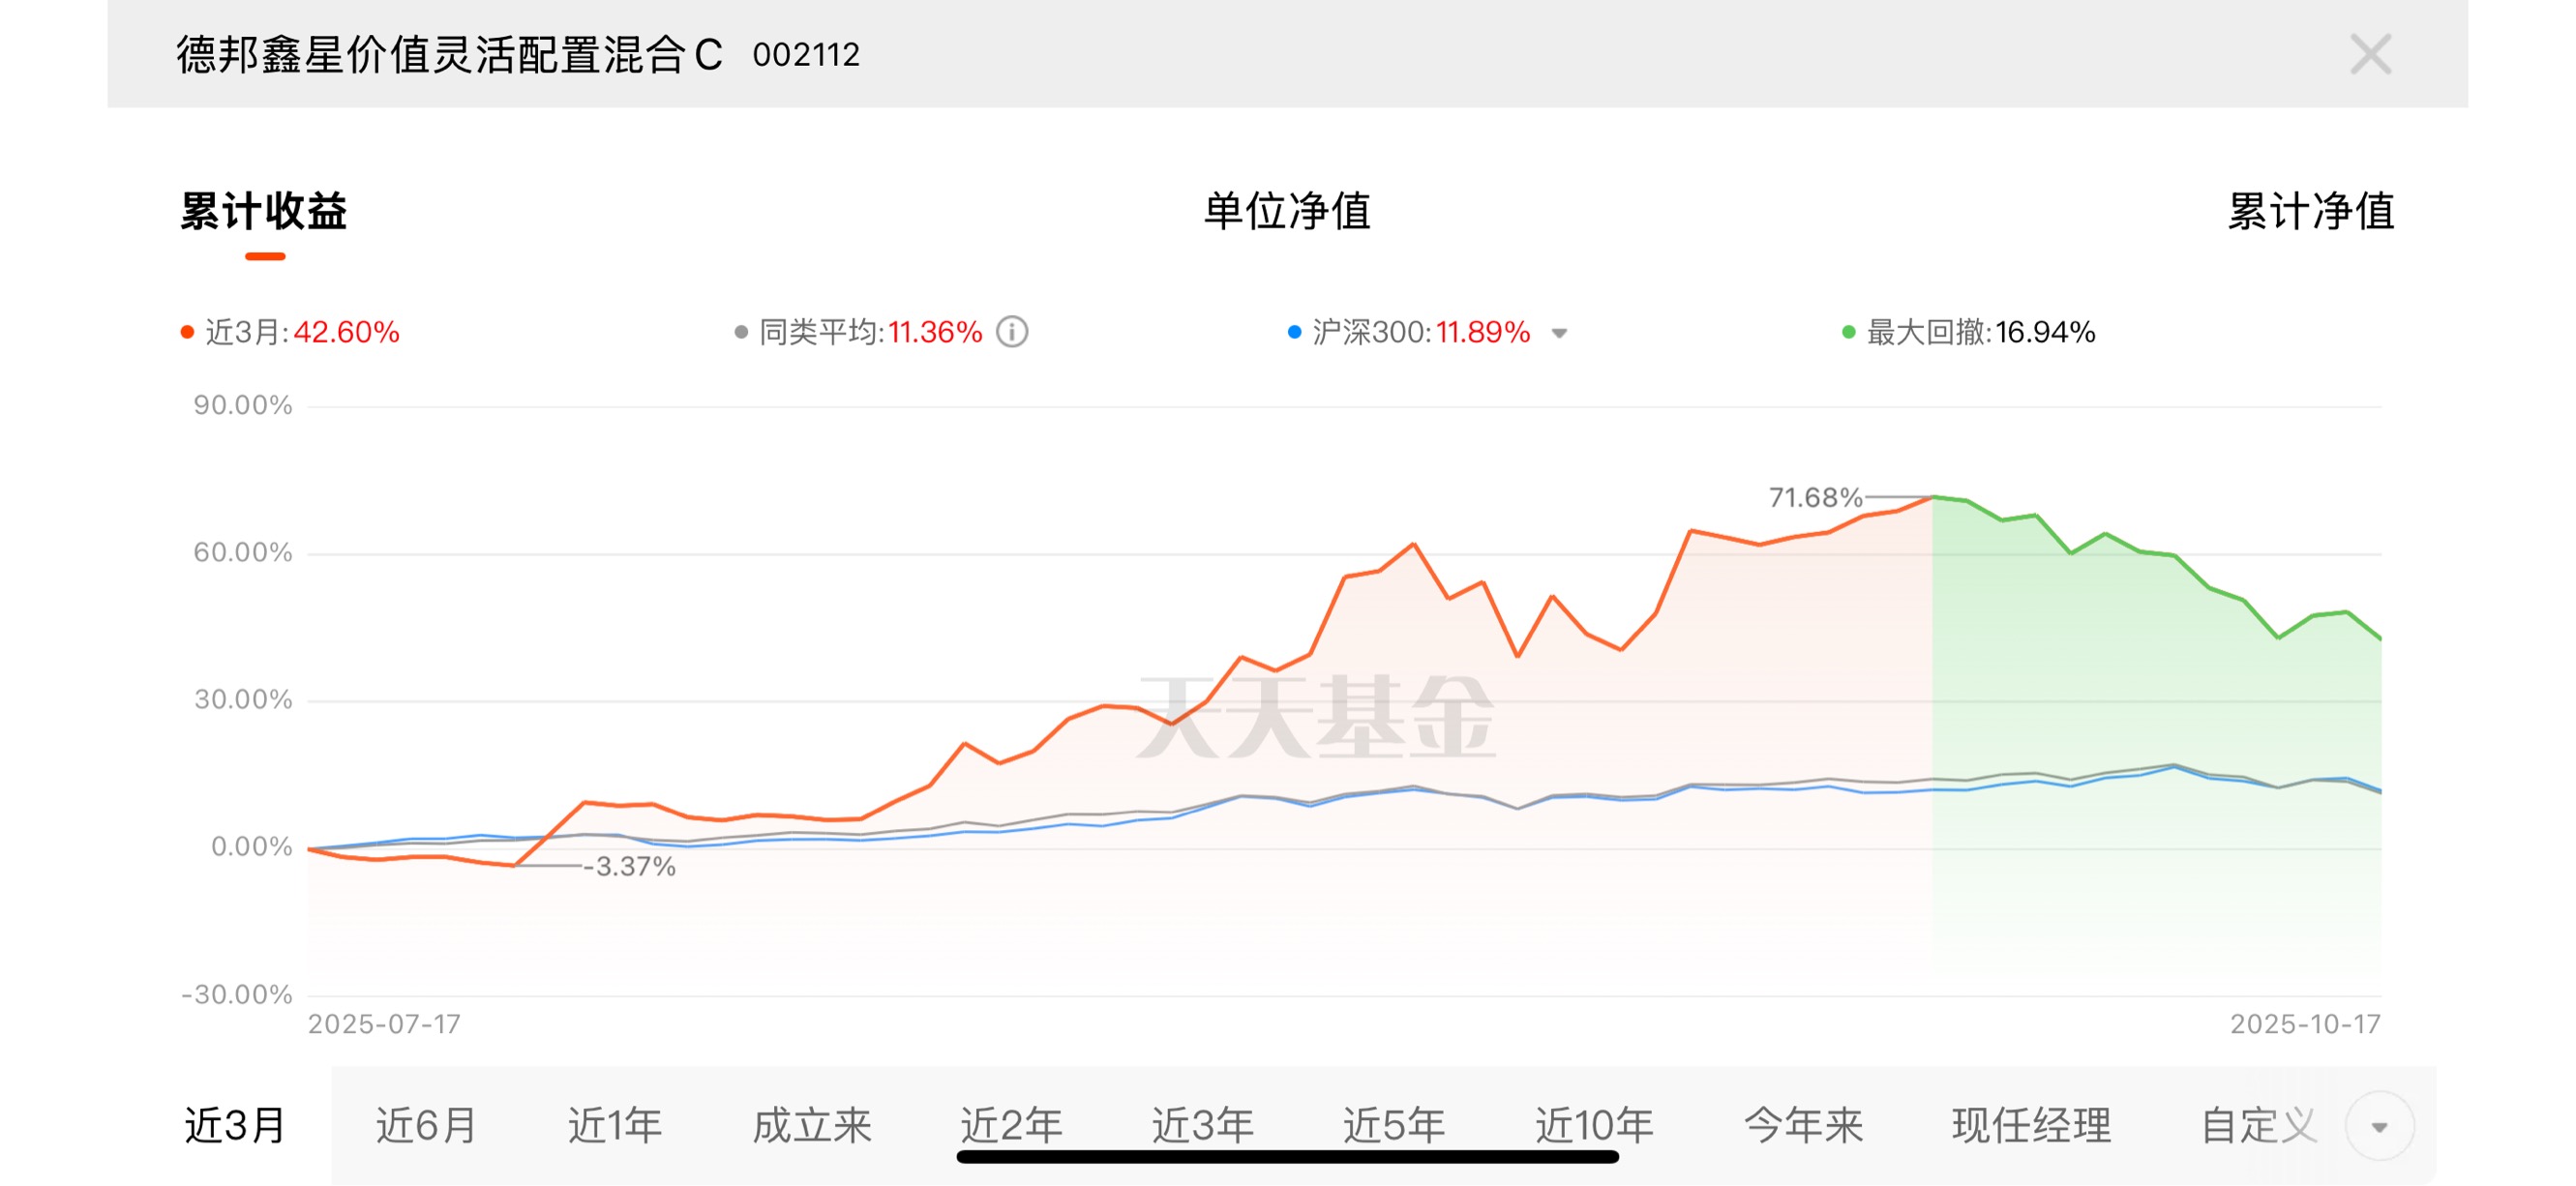Switch to the 累计净值 tab
Screen dimensions: 2576x1186
tap(2310, 211)
